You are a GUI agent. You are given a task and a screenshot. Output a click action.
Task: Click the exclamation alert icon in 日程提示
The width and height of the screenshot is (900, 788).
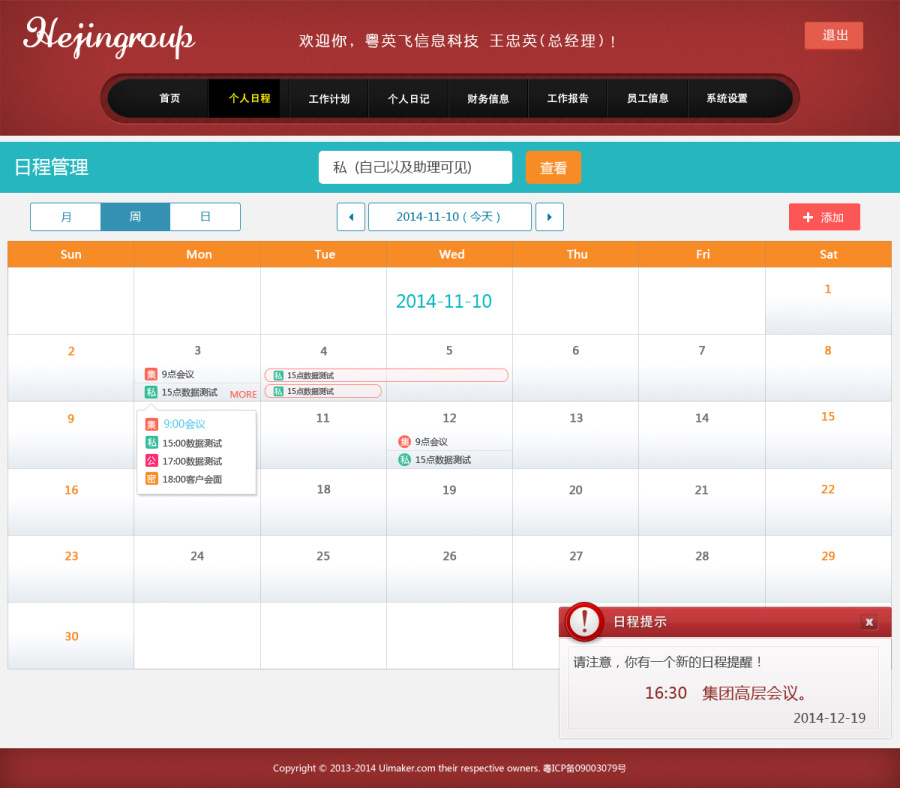[x=584, y=622]
